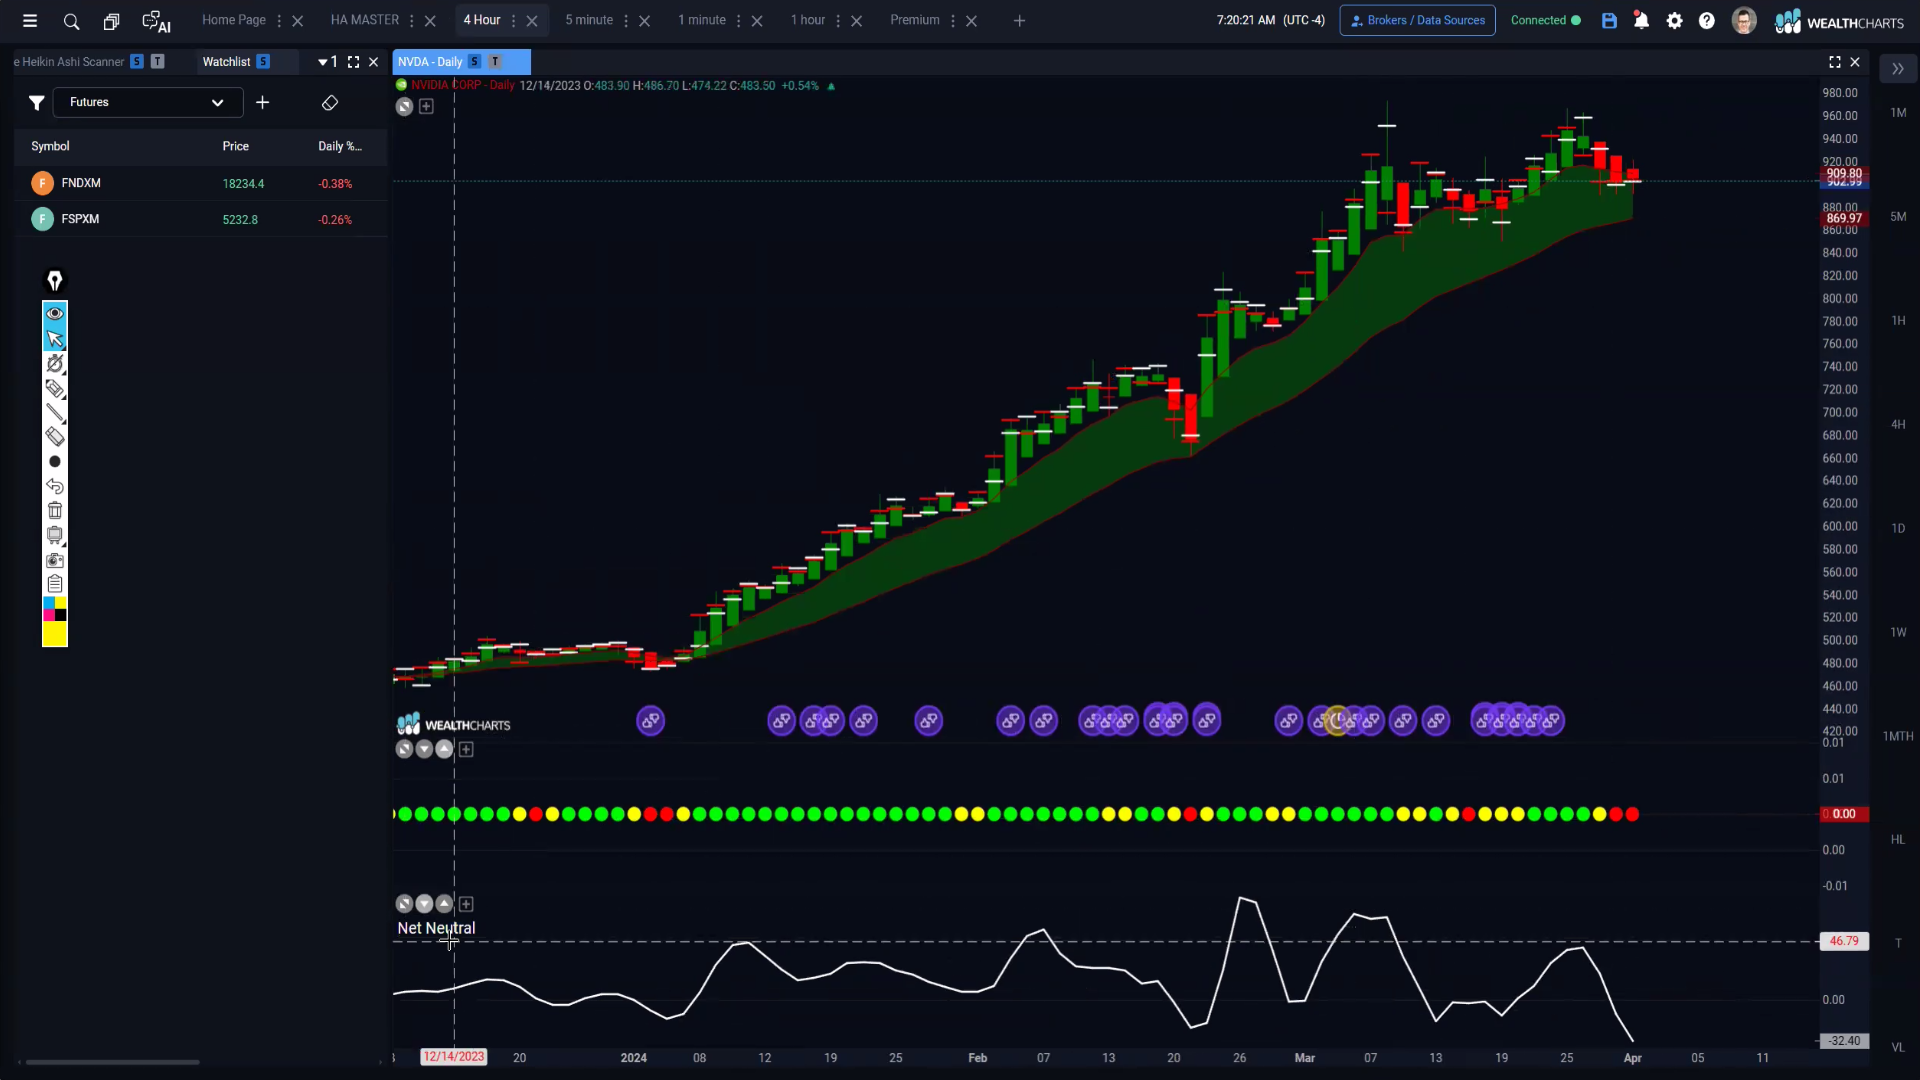The height and width of the screenshot is (1080, 1920).
Task: Move the Net Neutral pane down
Action: click(424, 904)
